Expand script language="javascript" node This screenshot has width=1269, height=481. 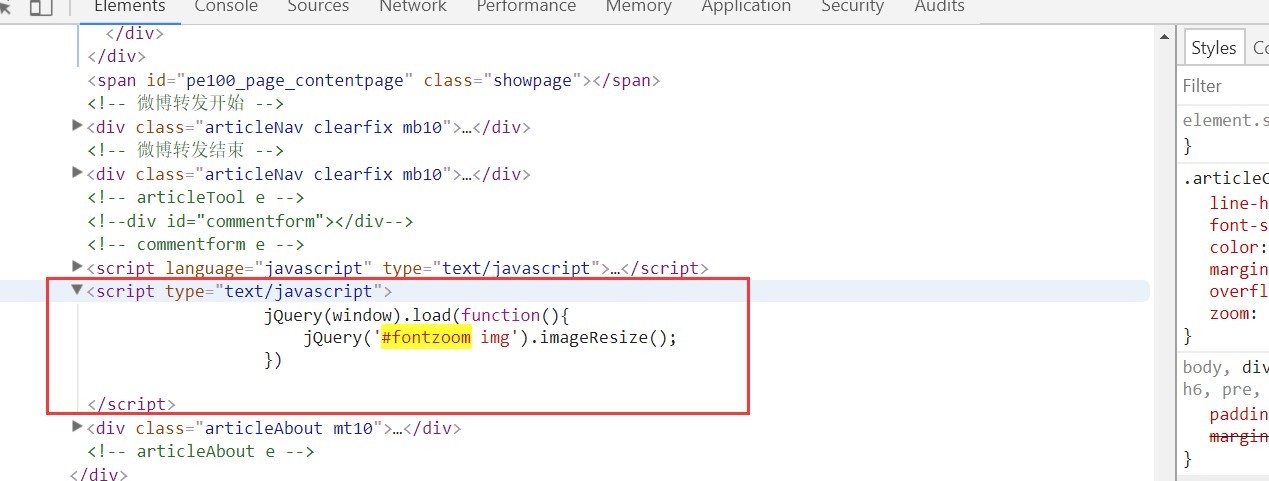(77, 266)
